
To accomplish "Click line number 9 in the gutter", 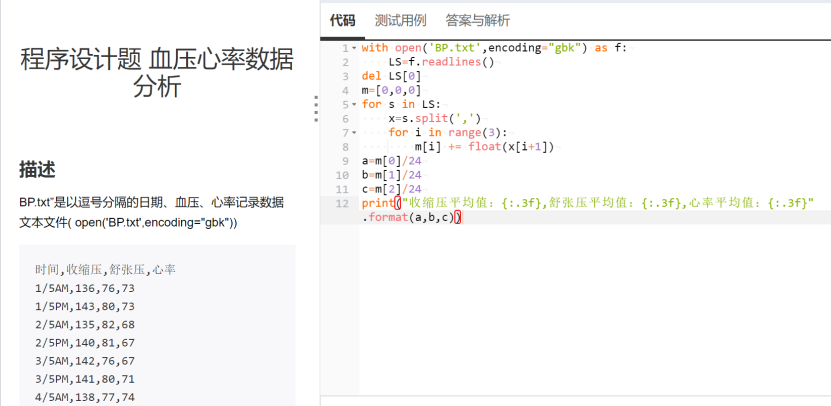I will pos(346,161).
